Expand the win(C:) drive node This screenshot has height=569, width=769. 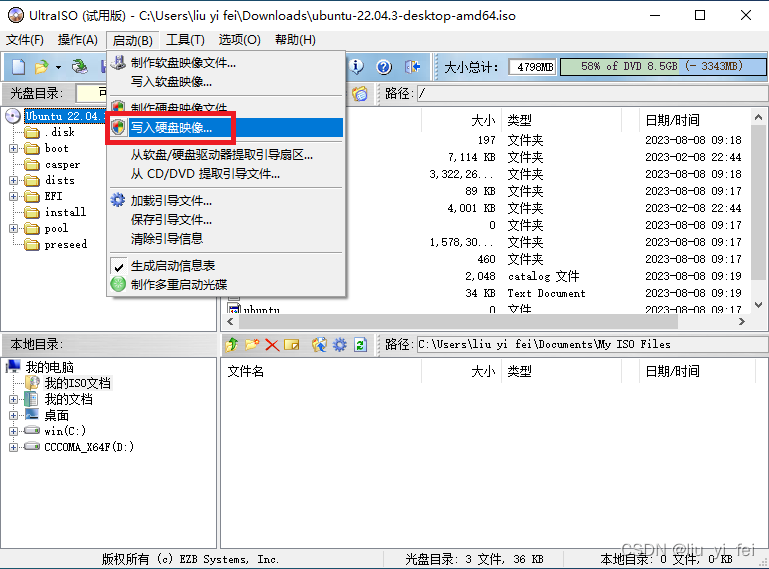point(14,432)
